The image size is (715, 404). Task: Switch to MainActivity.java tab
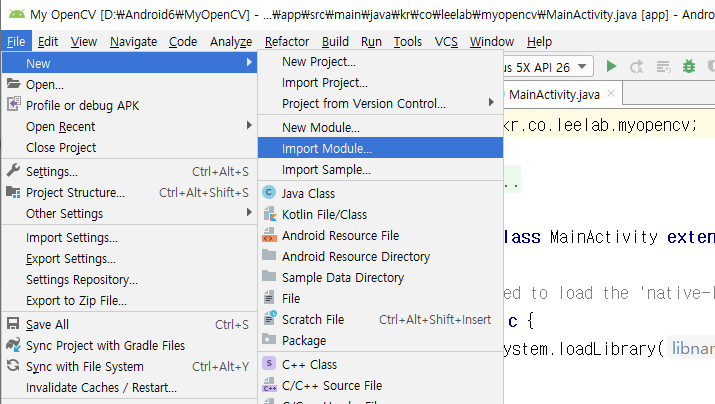(554, 94)
